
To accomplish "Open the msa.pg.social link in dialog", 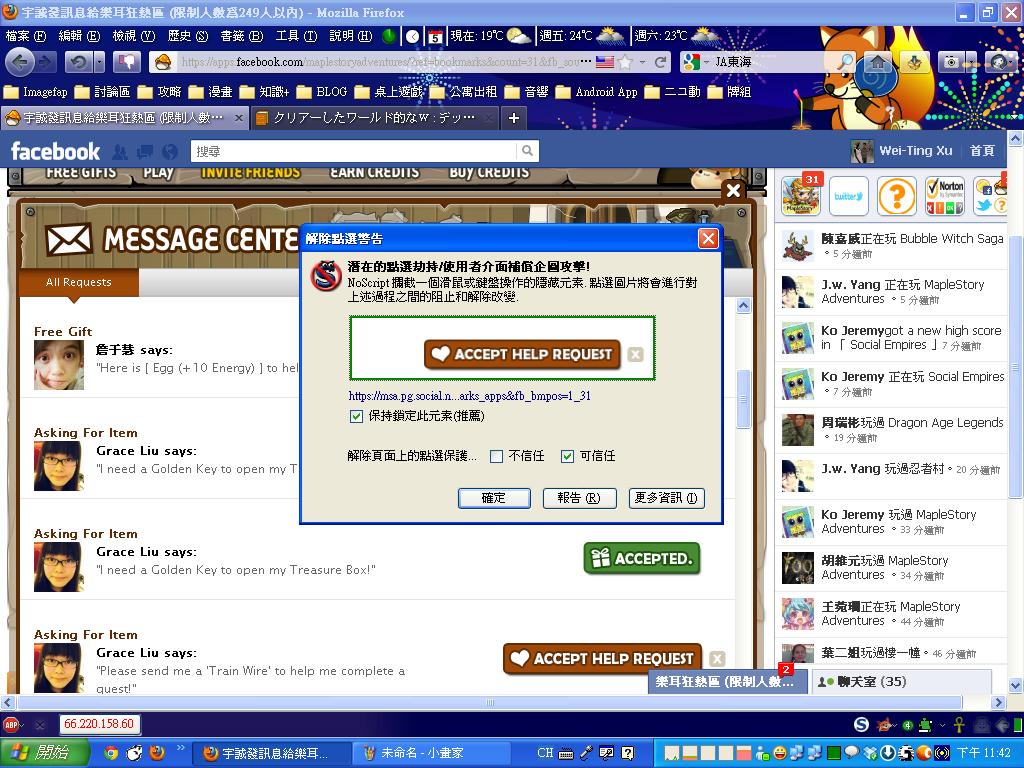I will (470, 396).
